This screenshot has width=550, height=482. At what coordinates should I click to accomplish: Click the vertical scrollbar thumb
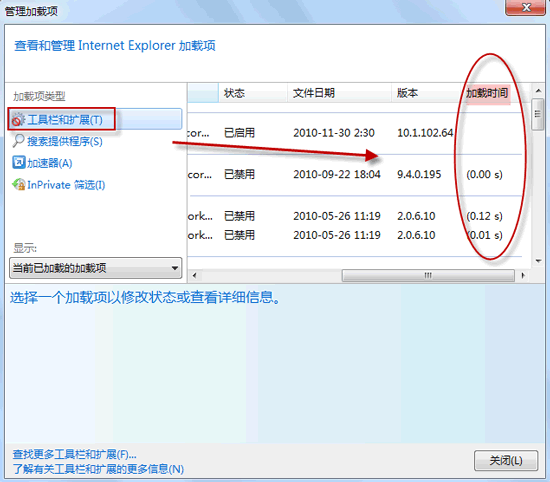pyautogui.click(x=537, y=114)
